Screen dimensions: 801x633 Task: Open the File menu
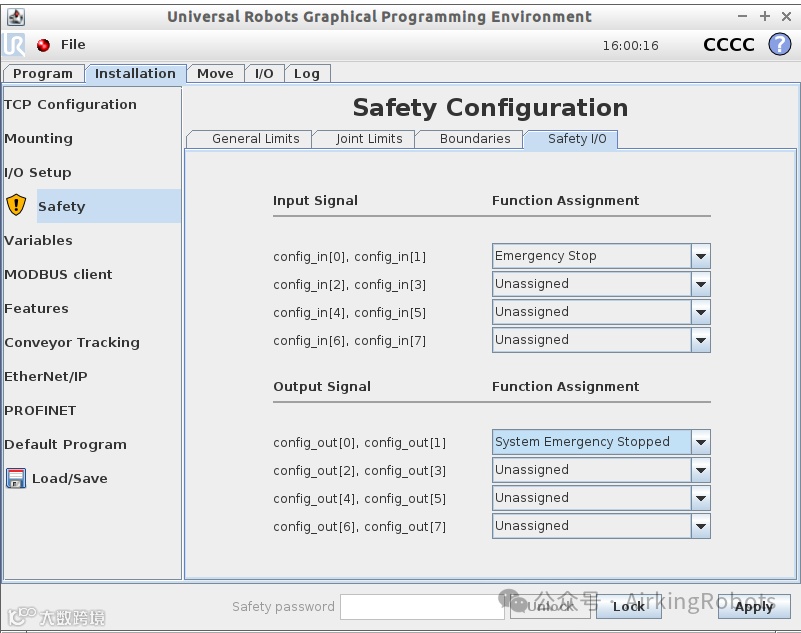pos(73,45)
